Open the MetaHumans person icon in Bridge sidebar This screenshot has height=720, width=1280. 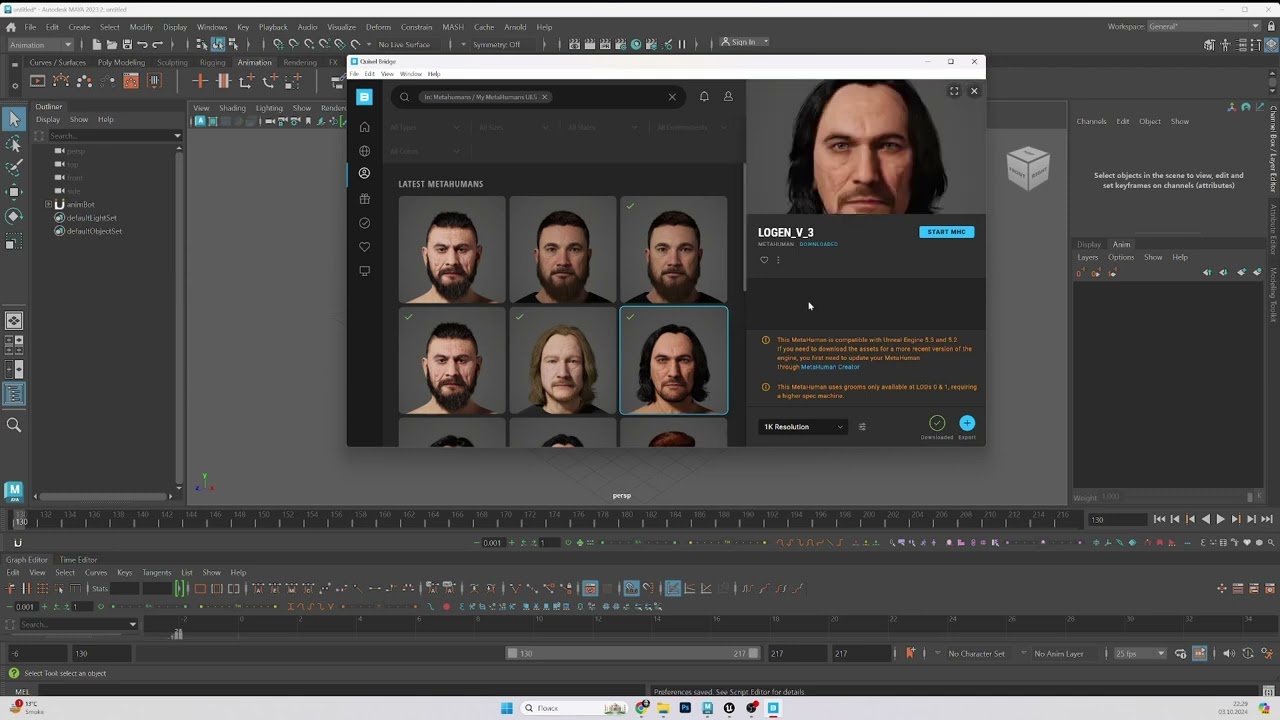pyautogui.click(x=364, y=173)
